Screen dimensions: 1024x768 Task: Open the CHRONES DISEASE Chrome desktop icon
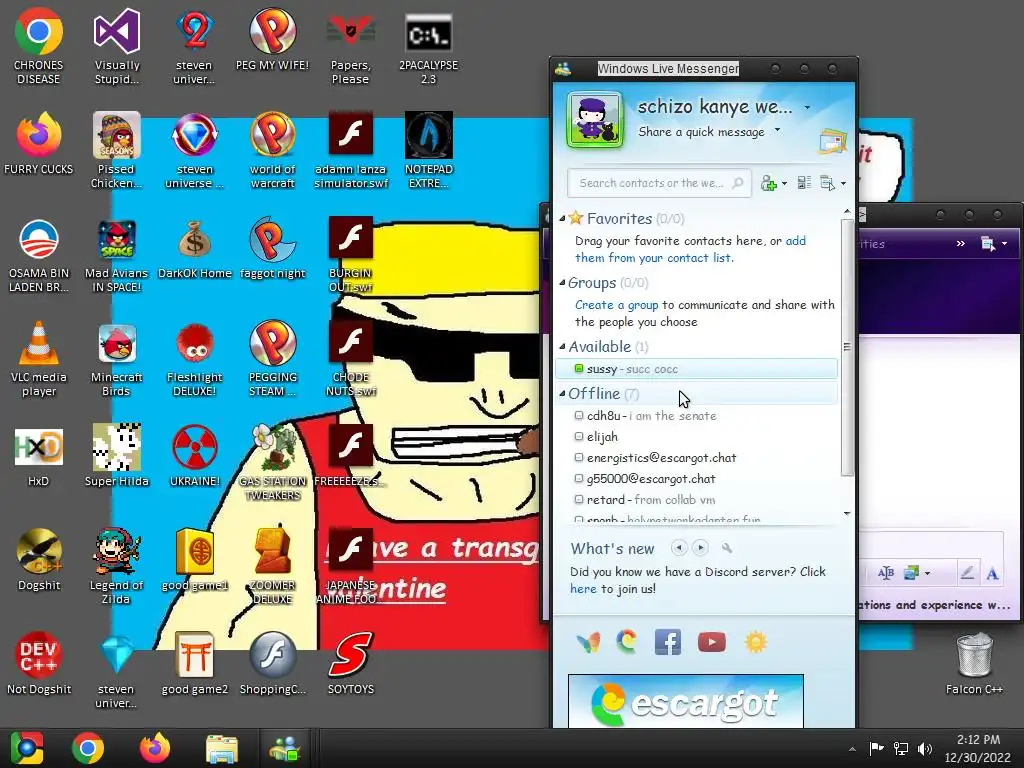tap(39, 46)
